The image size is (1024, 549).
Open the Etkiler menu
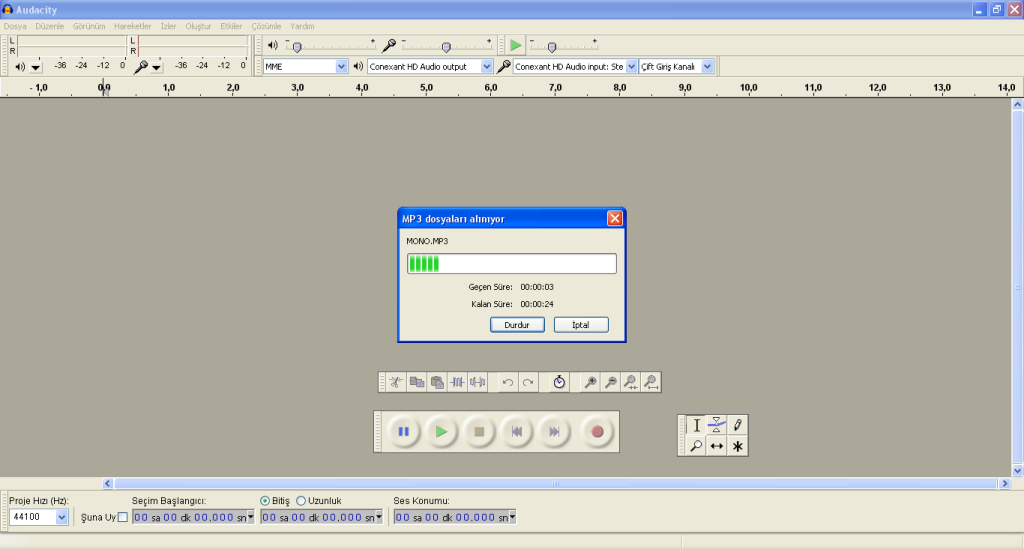pyautogui.click(x=231, y=26)
